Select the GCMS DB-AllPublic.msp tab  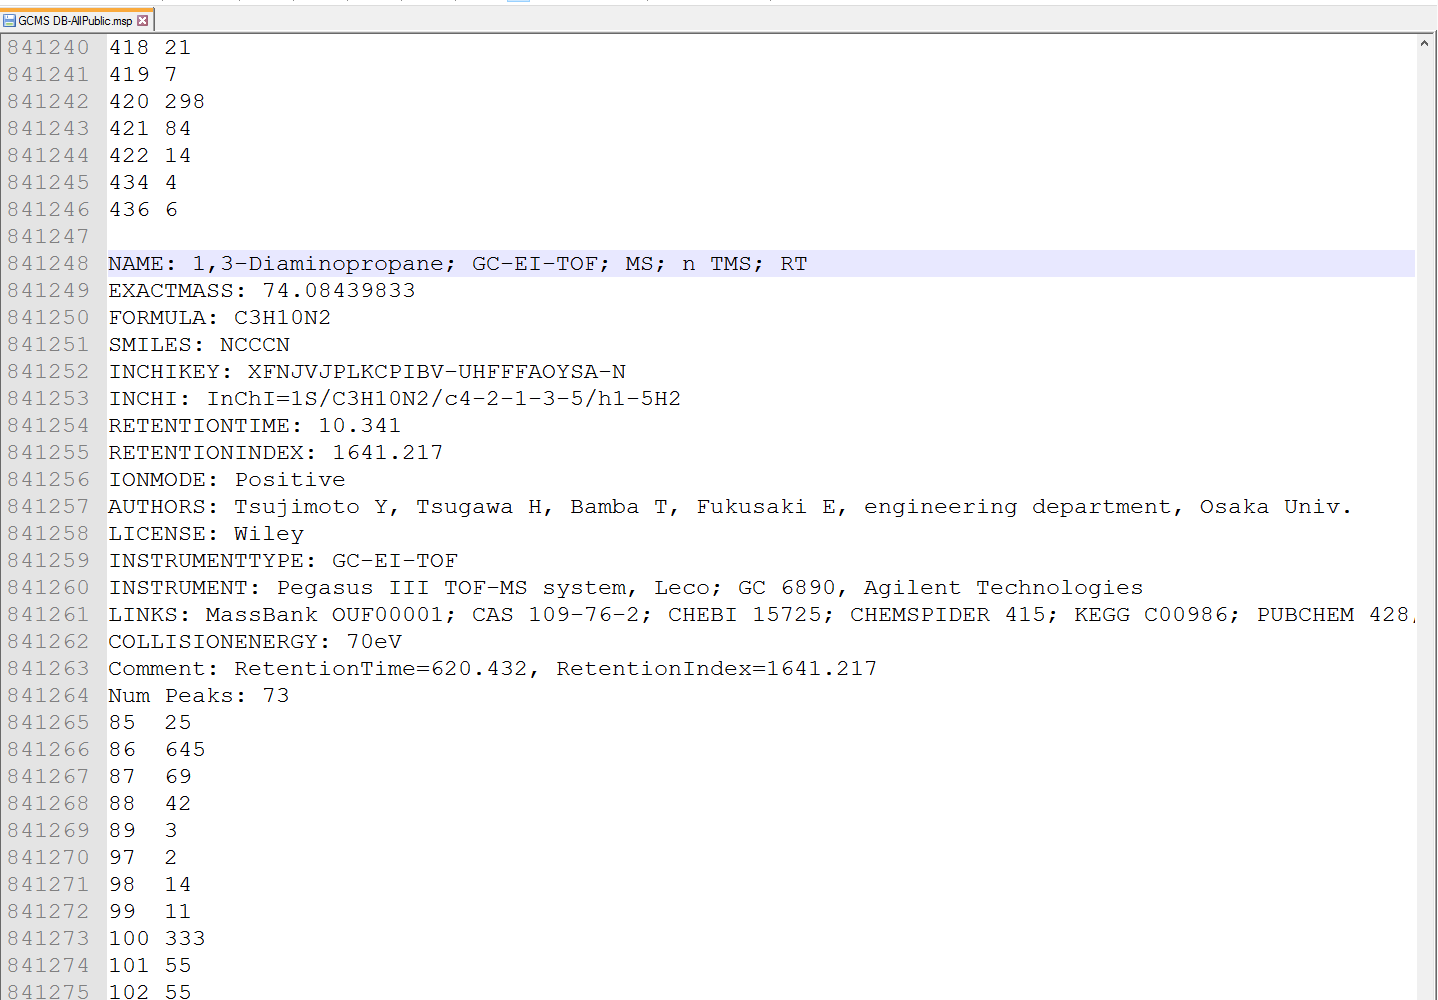[x=75, y=20]
